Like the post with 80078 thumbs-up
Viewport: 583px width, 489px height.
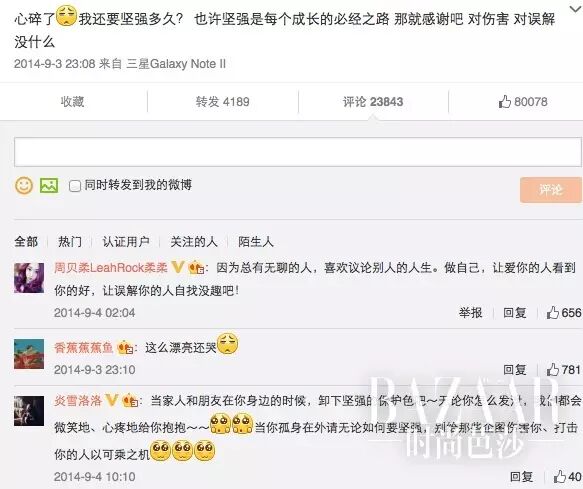click(523, 102)
